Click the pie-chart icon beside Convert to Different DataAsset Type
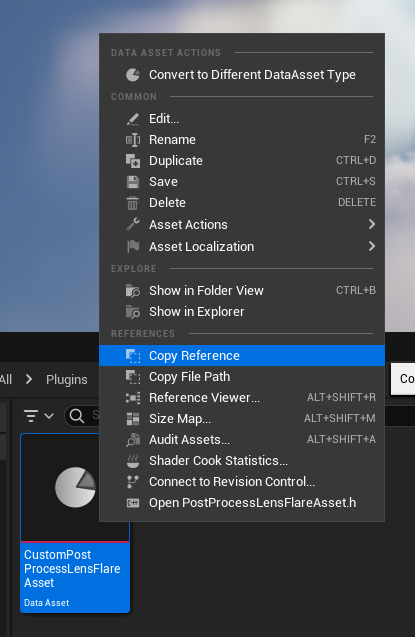Viewport: 415px width, 637px height. [133, 75]
